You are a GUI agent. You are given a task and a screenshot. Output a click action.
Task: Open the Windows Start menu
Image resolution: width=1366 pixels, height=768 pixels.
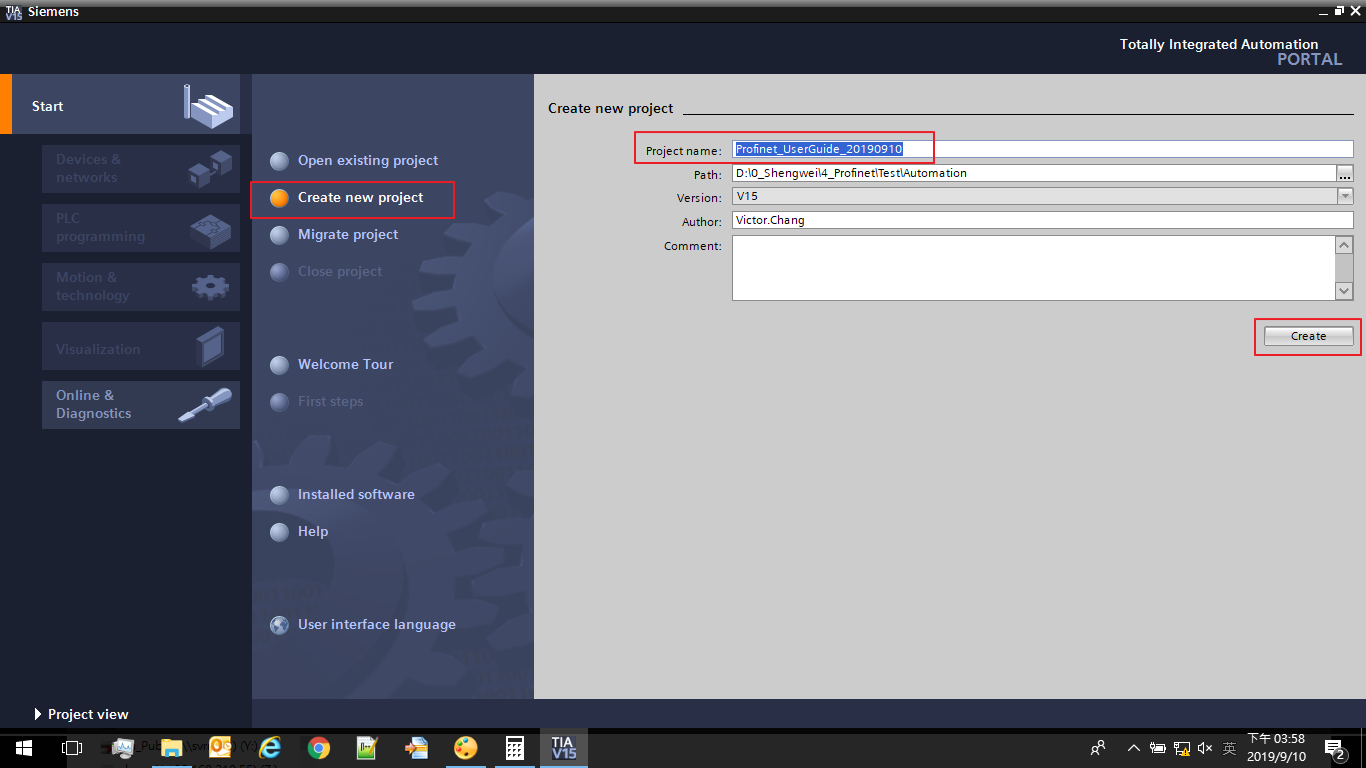(23, 748)
